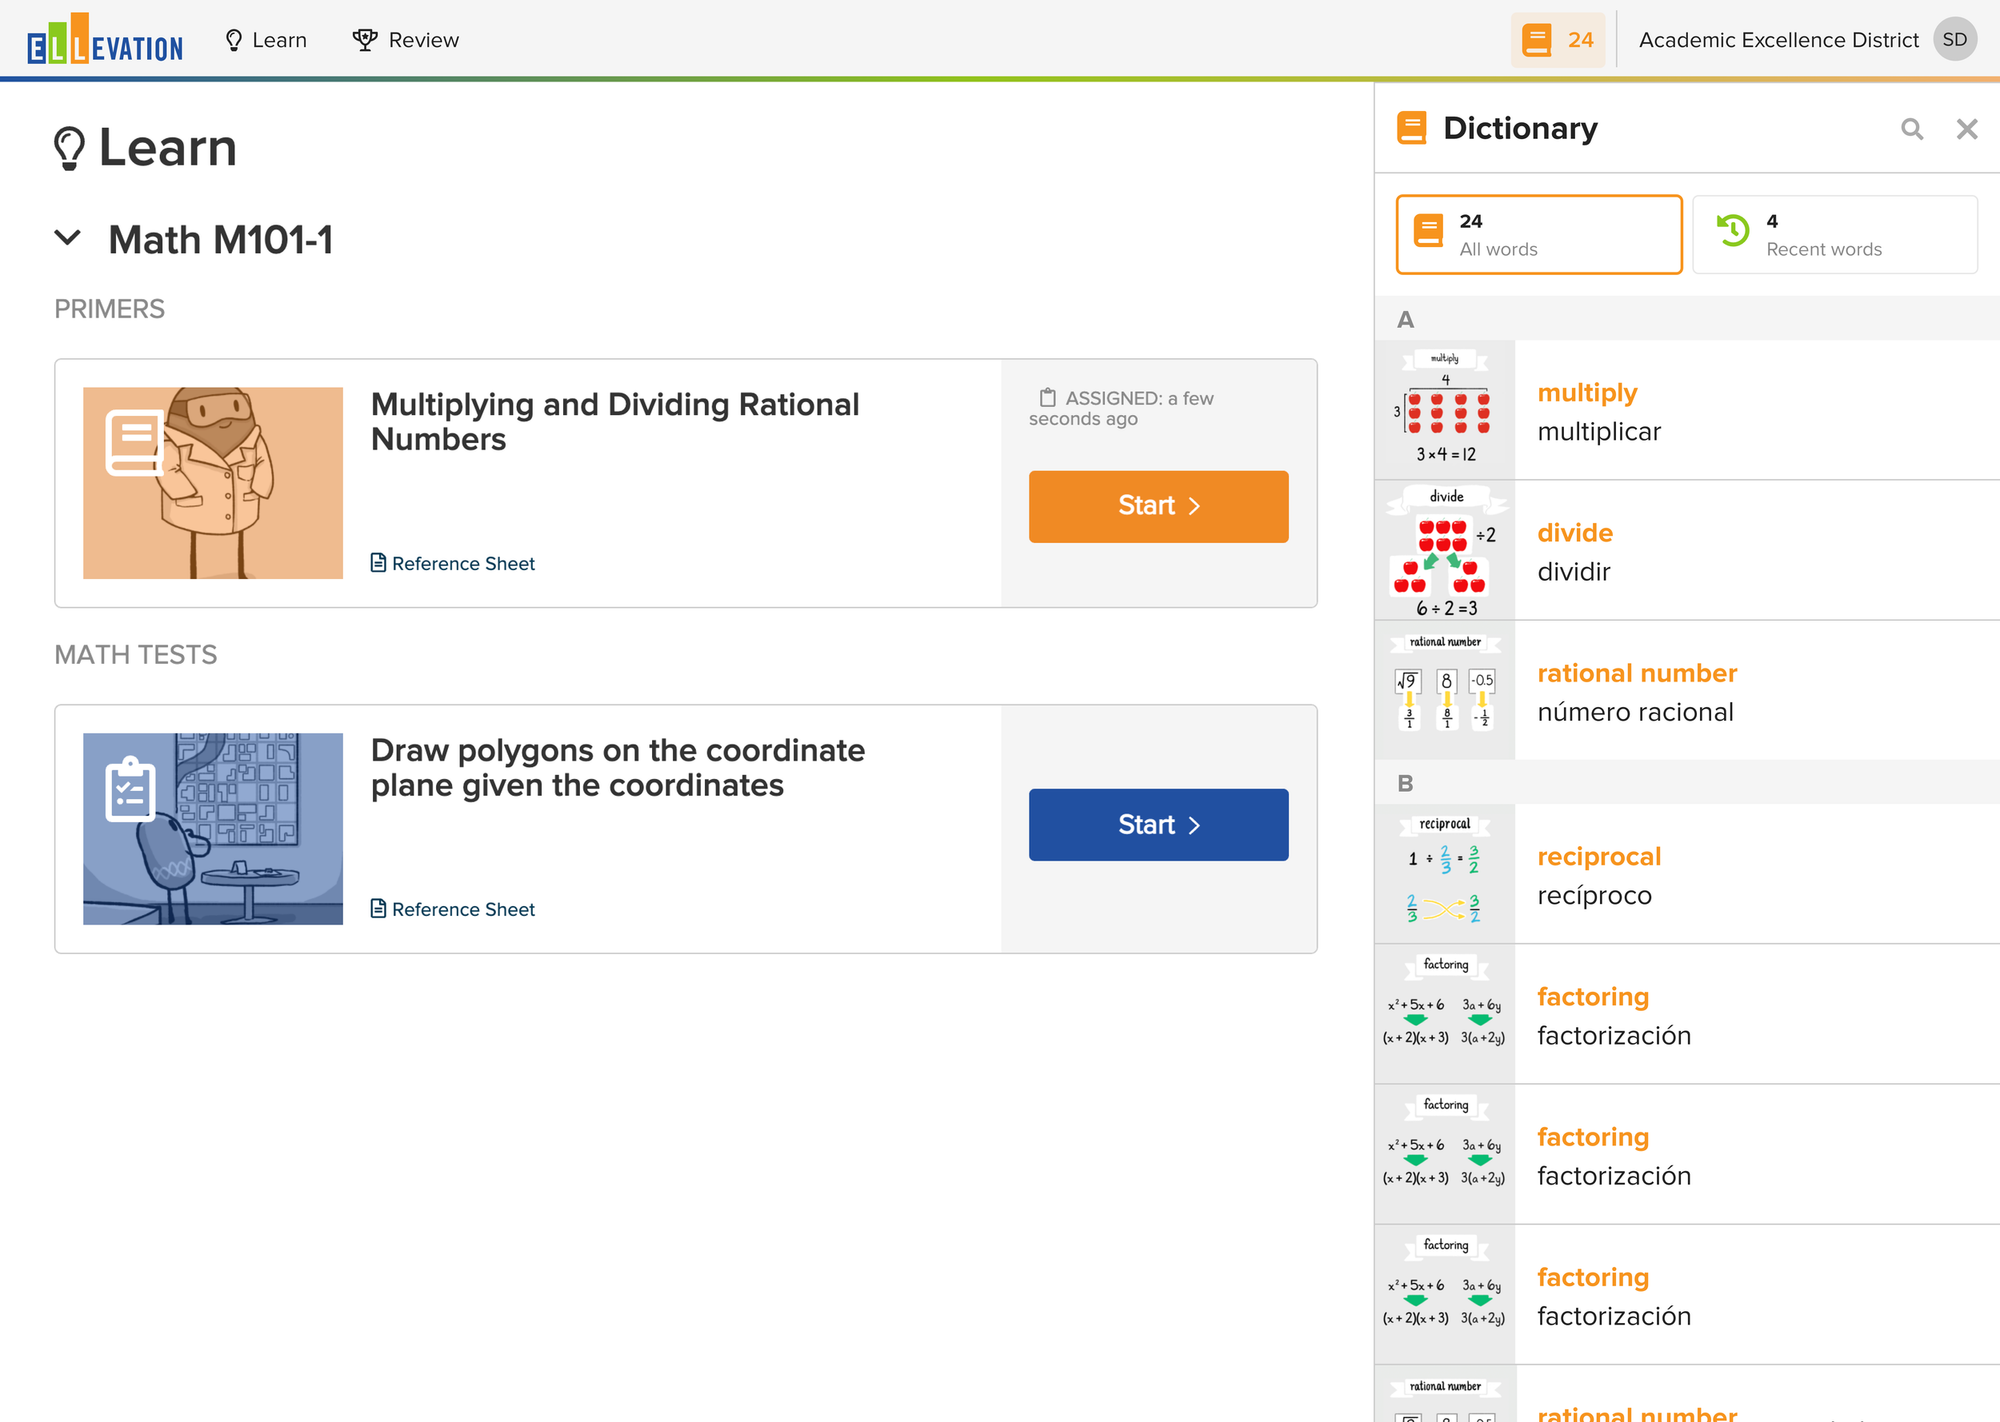
Task: Open the Review navigation item
Action: pyautogui.click(x=406, y=40)
